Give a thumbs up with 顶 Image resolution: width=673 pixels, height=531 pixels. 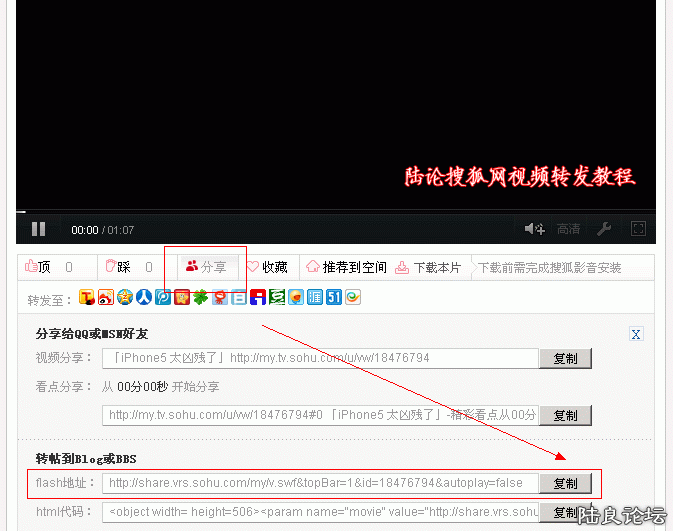(38, 267)
